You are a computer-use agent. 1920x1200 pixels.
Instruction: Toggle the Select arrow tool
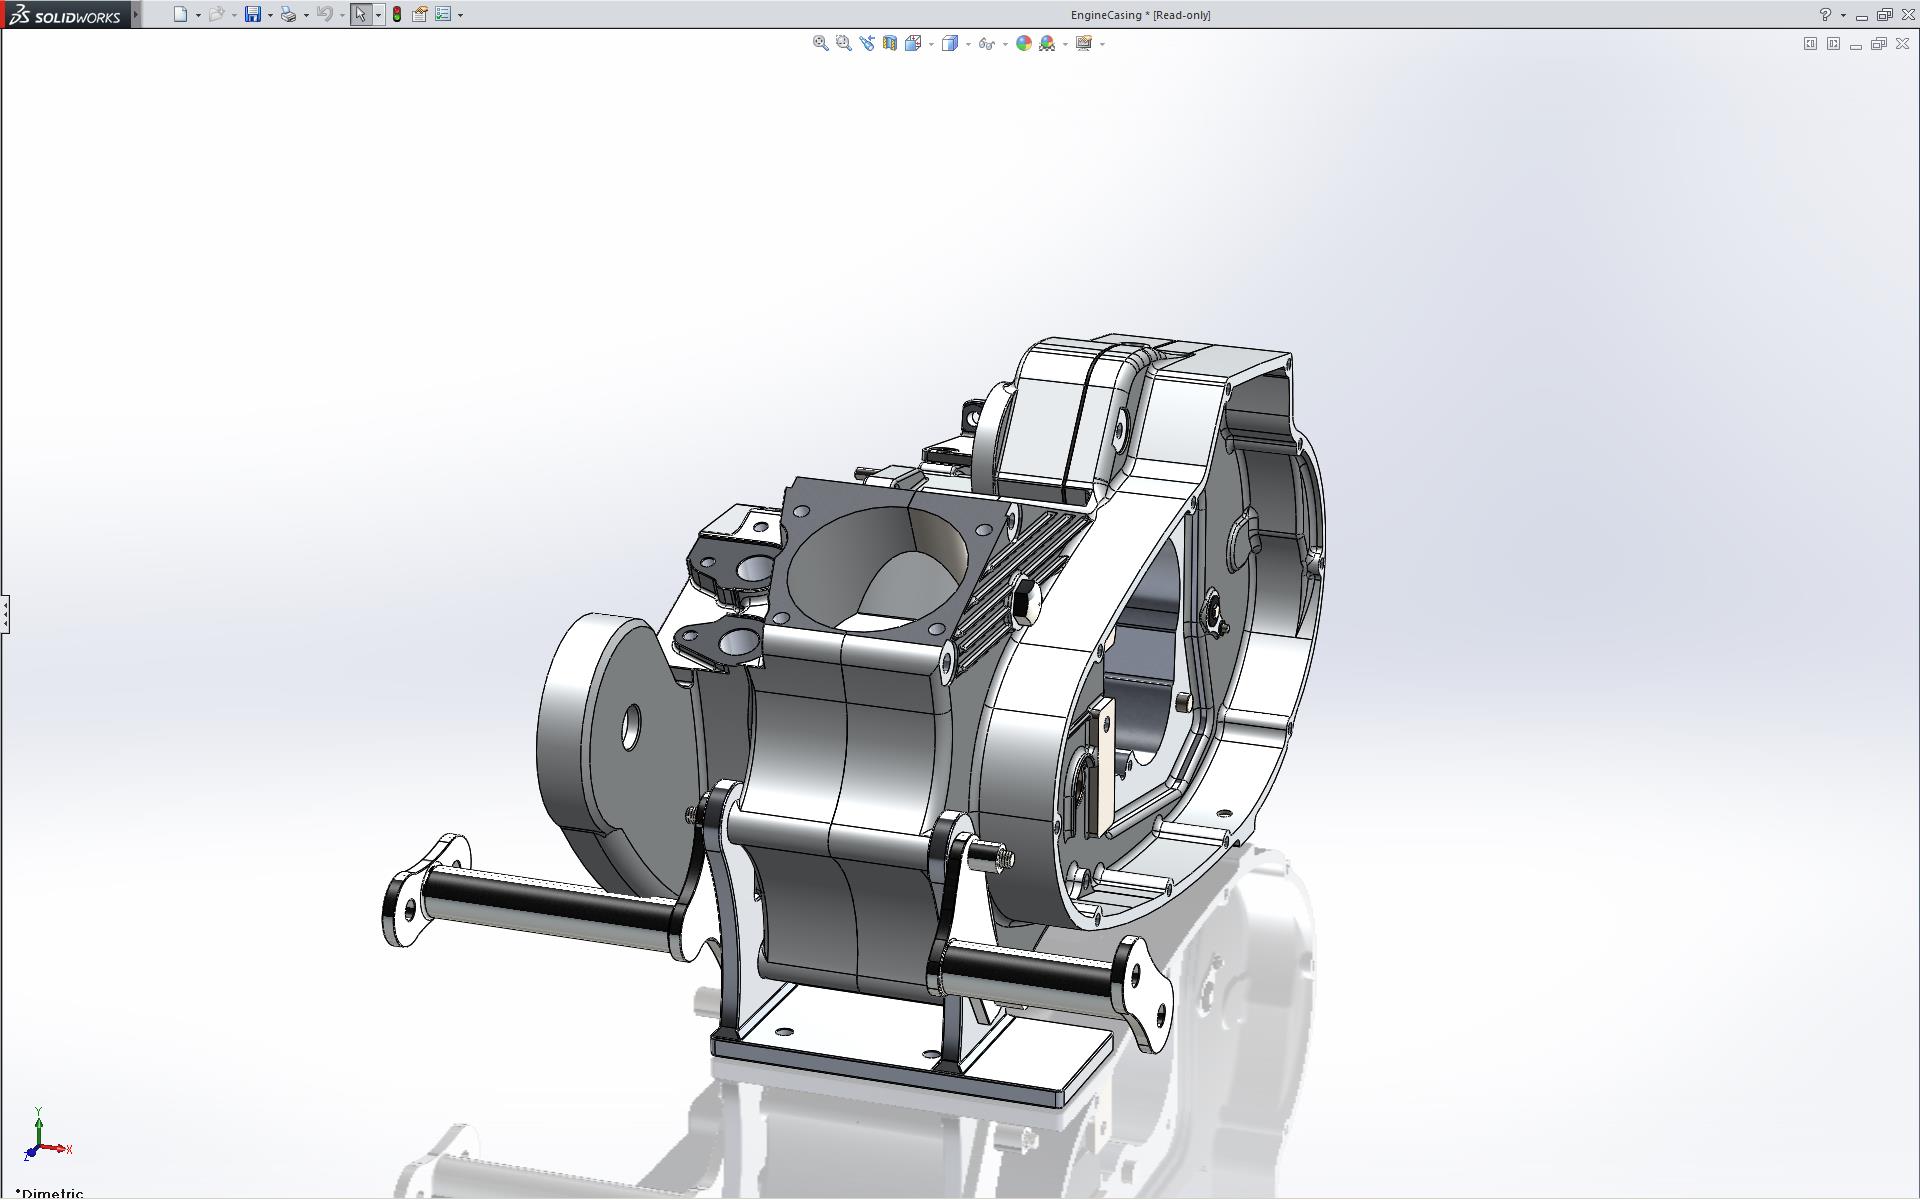coord(360,14)
